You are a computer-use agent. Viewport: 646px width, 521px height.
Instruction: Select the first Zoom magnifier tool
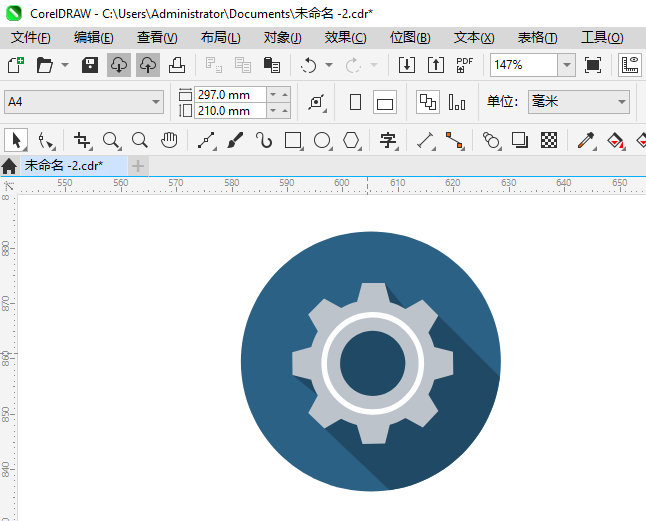[x=111, y=140]
